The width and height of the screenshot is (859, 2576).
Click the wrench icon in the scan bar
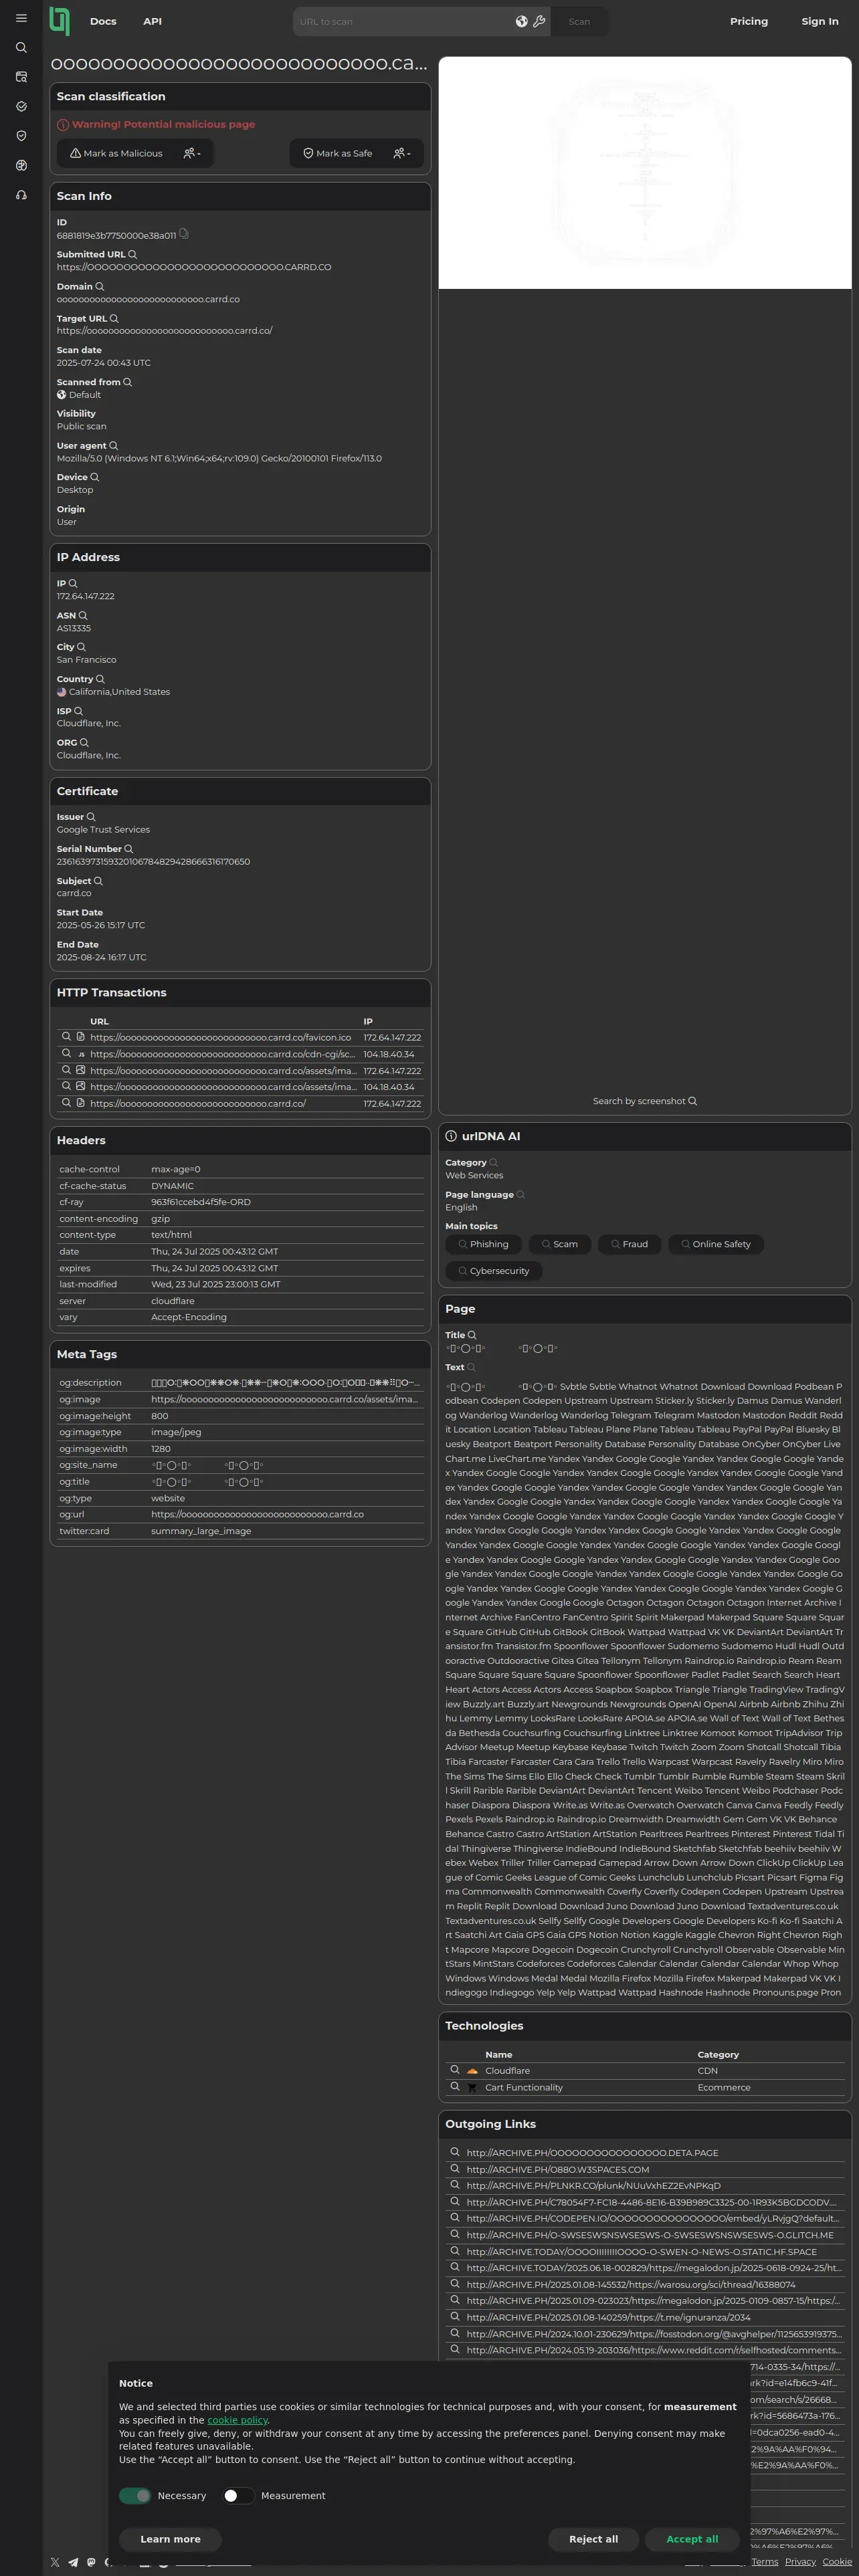pyautogui.click(x=539, y=21)
